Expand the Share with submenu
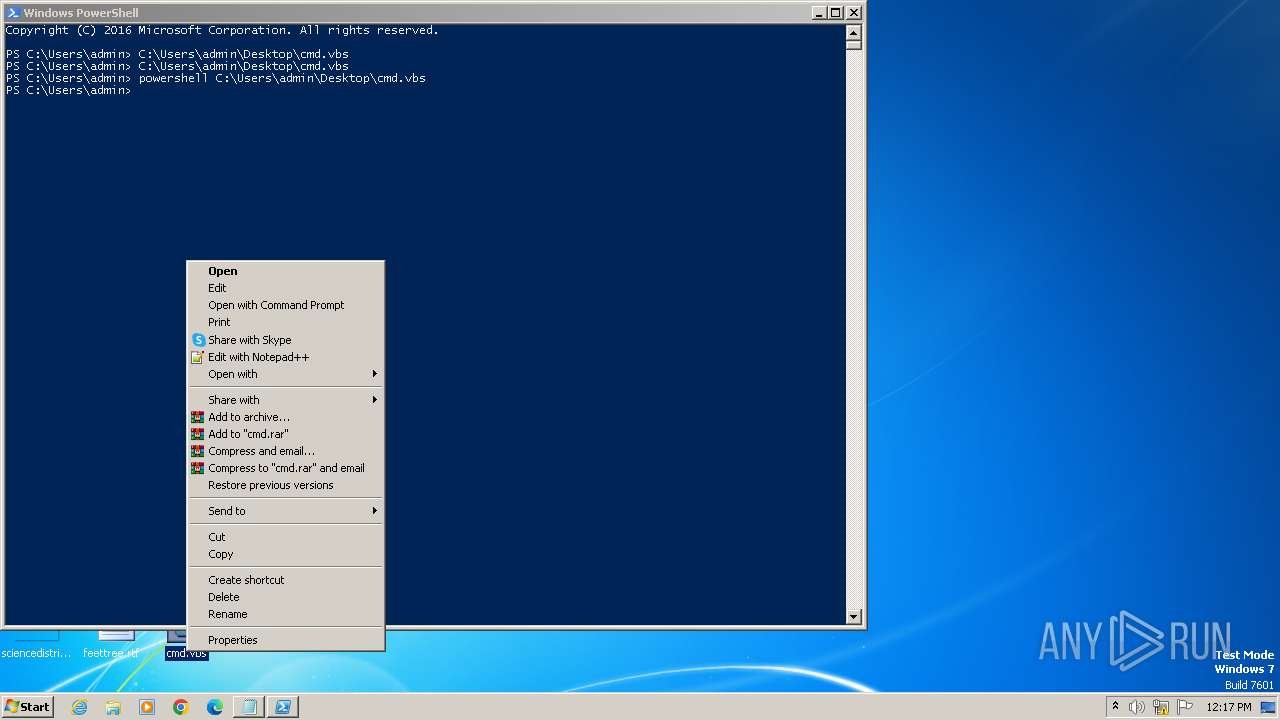 (x=286, y=400)
